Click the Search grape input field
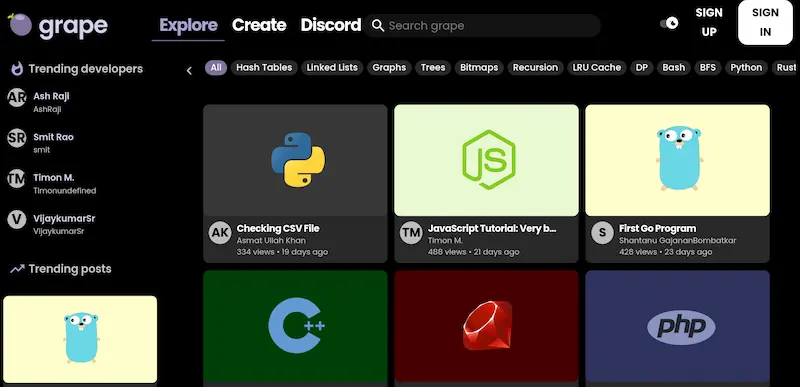Viewport: 800px width, 387px height. [x=482, y=25]
